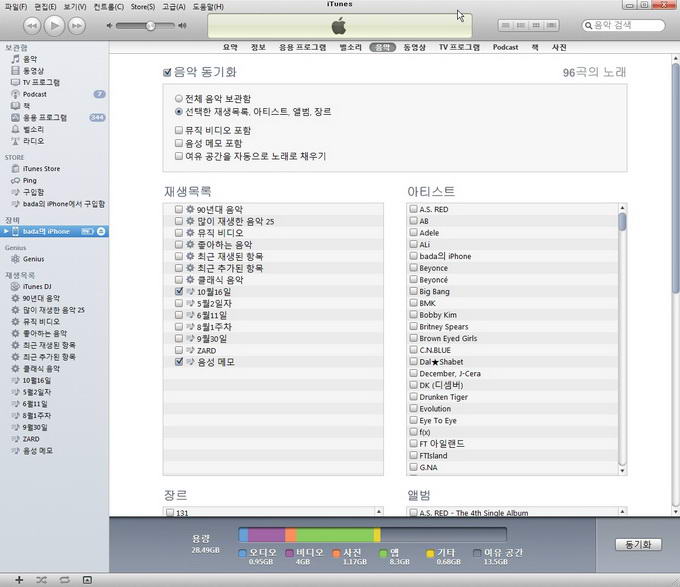Image resolution: width=680 pixels, height=587 pixels.
Task: Switch to 응용 프로그램 tab
Action: coord(302,47)
